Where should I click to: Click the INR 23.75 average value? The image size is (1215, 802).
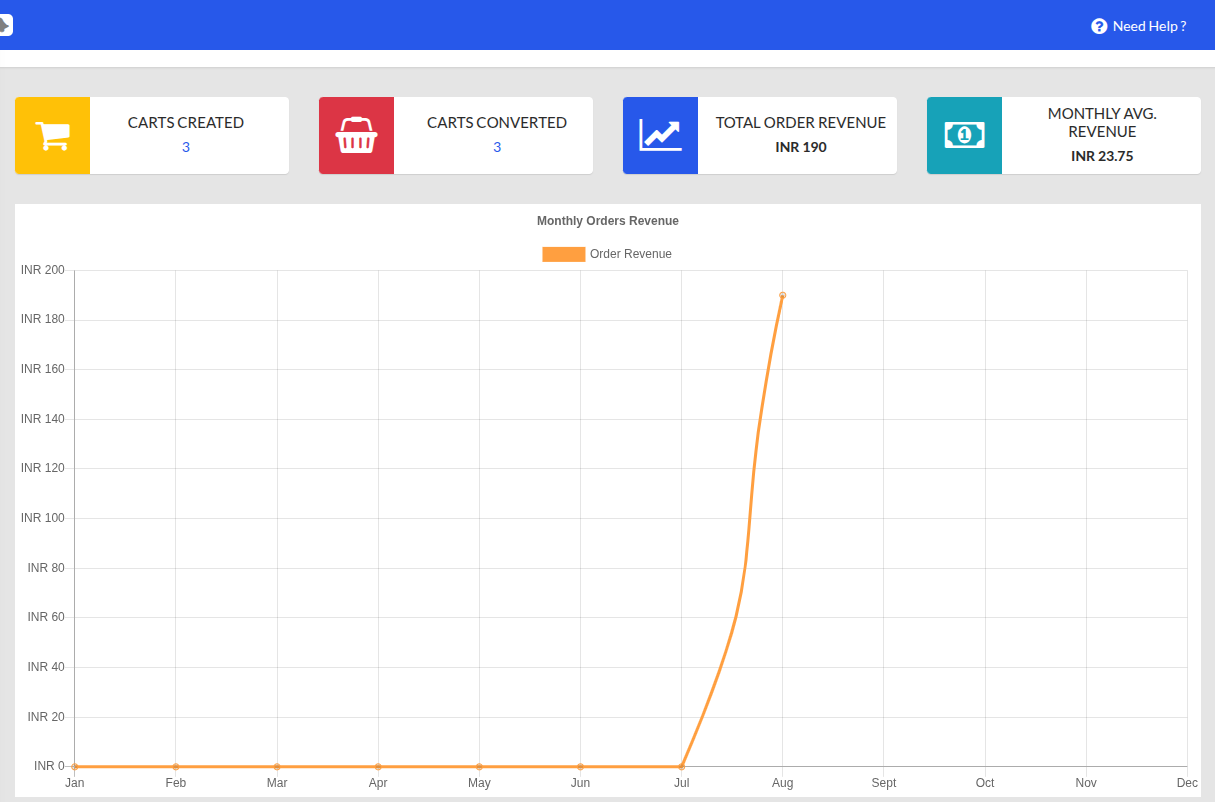[x=1102, y=156]
